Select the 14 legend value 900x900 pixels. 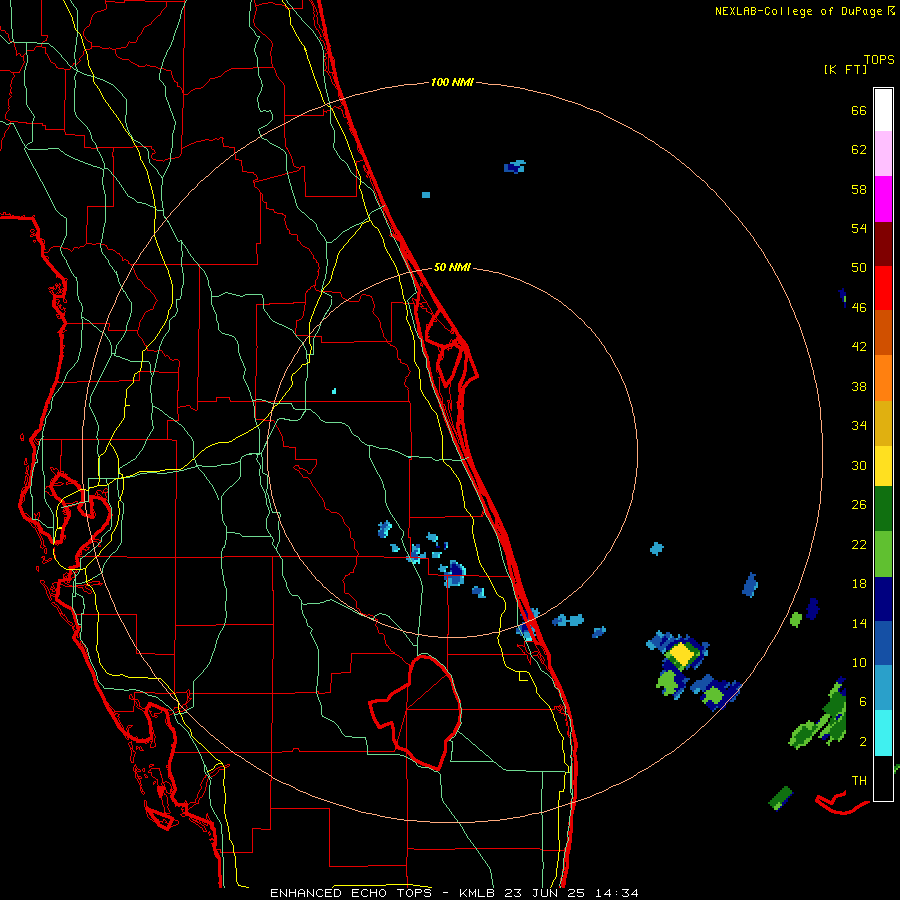click(859, 623)
